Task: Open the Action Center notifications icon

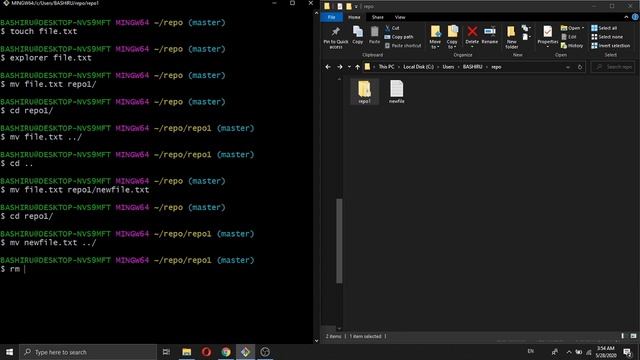Action: [x=627, y=352]
